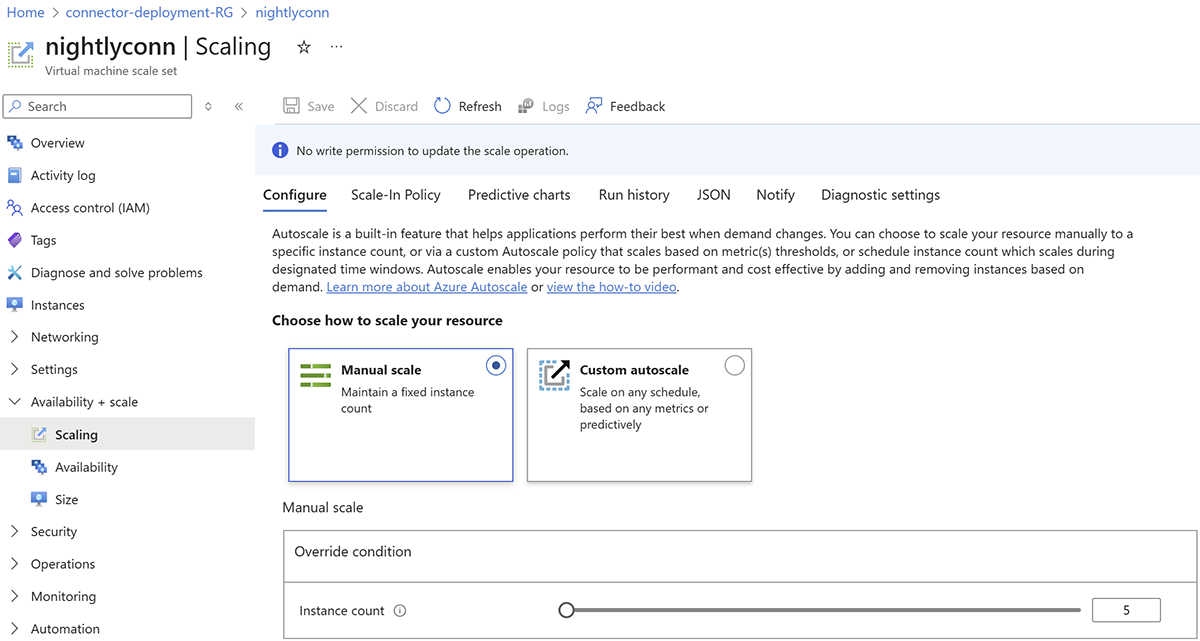Select the Manual scale radio button
This screenshot has height=641, width=1200.
pyautogui.click(x=496, y=366)
